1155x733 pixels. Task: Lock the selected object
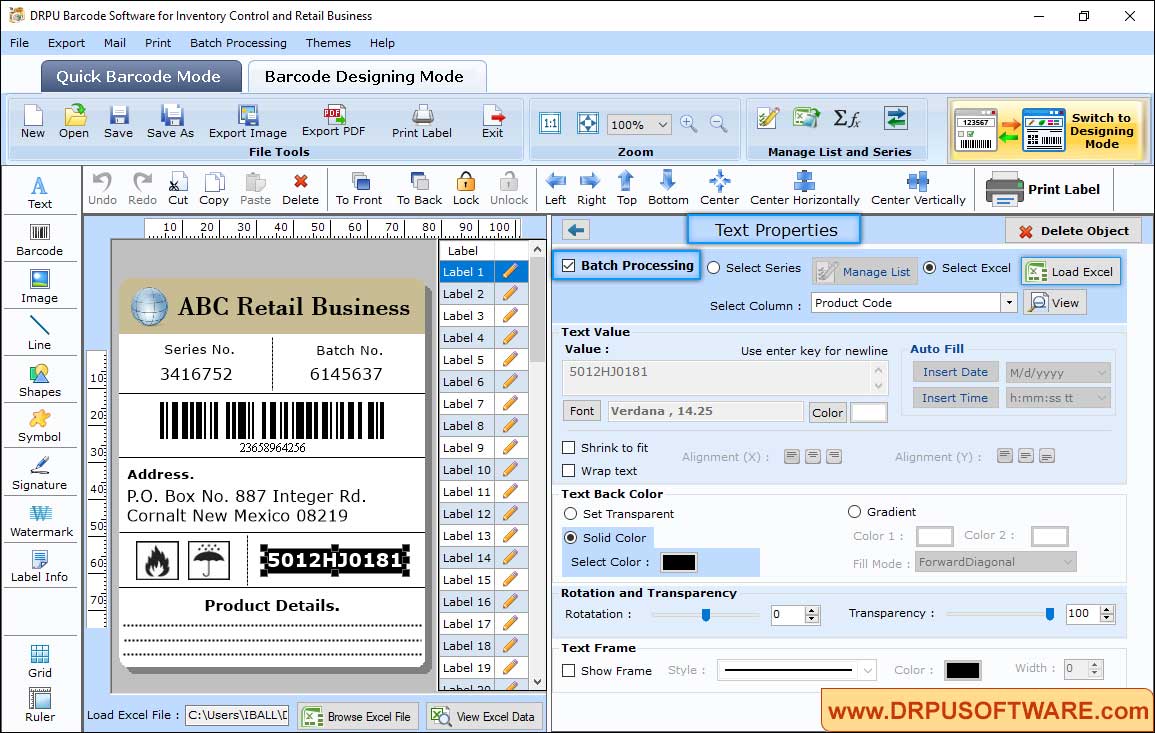[466, 189]
